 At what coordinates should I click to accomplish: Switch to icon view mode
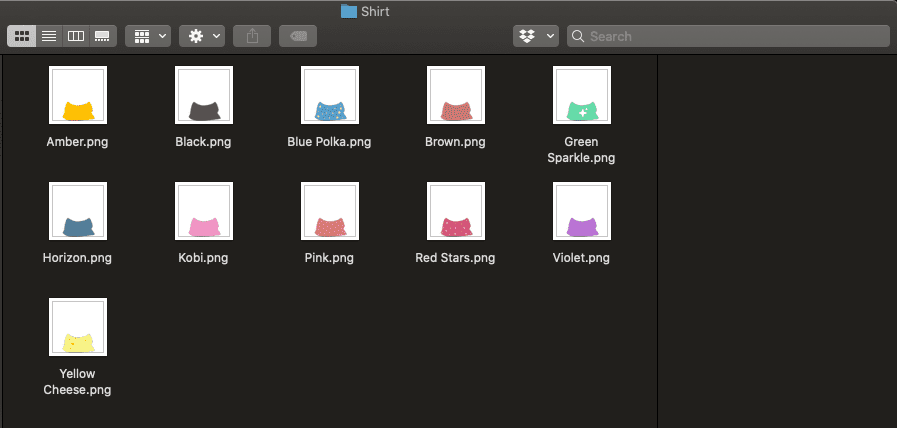coord(22,36)
